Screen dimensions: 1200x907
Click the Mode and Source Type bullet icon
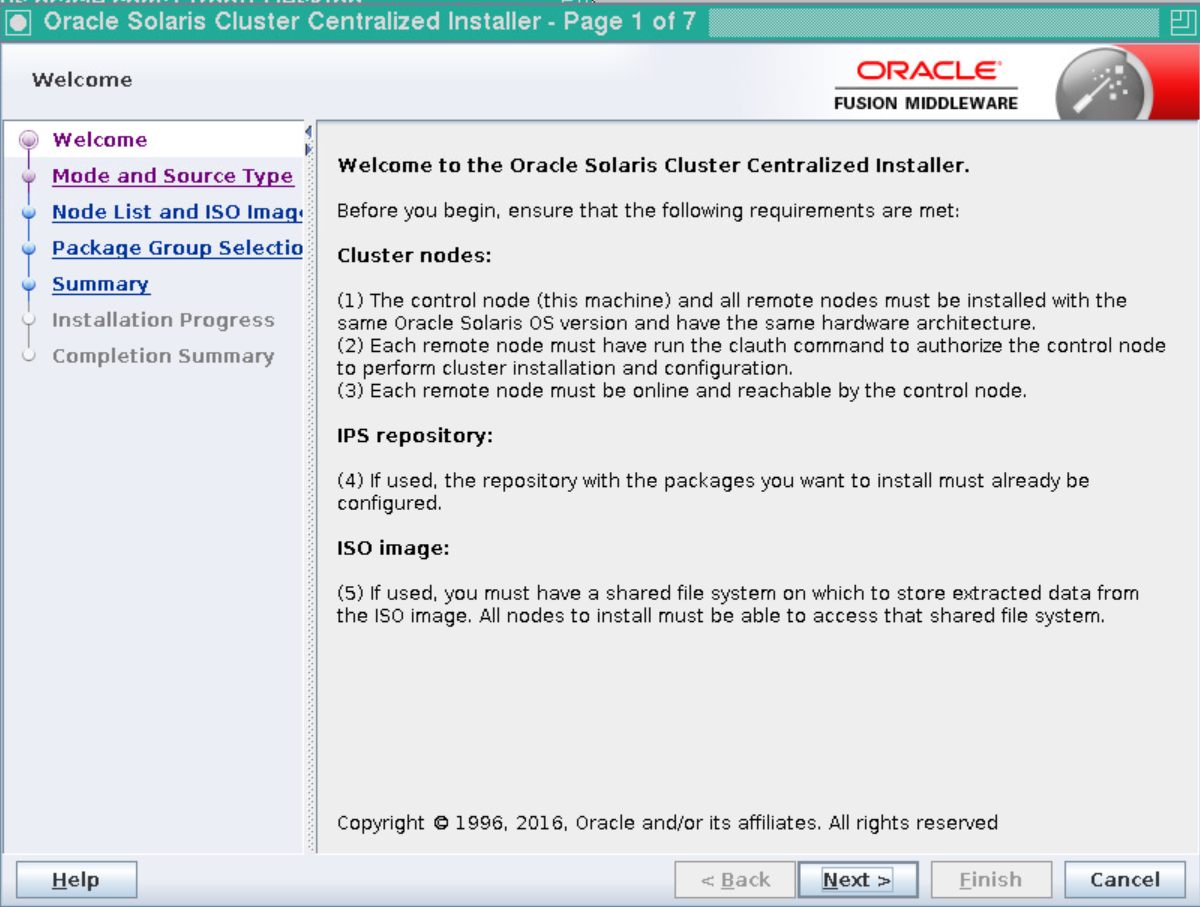pos(29,176)
